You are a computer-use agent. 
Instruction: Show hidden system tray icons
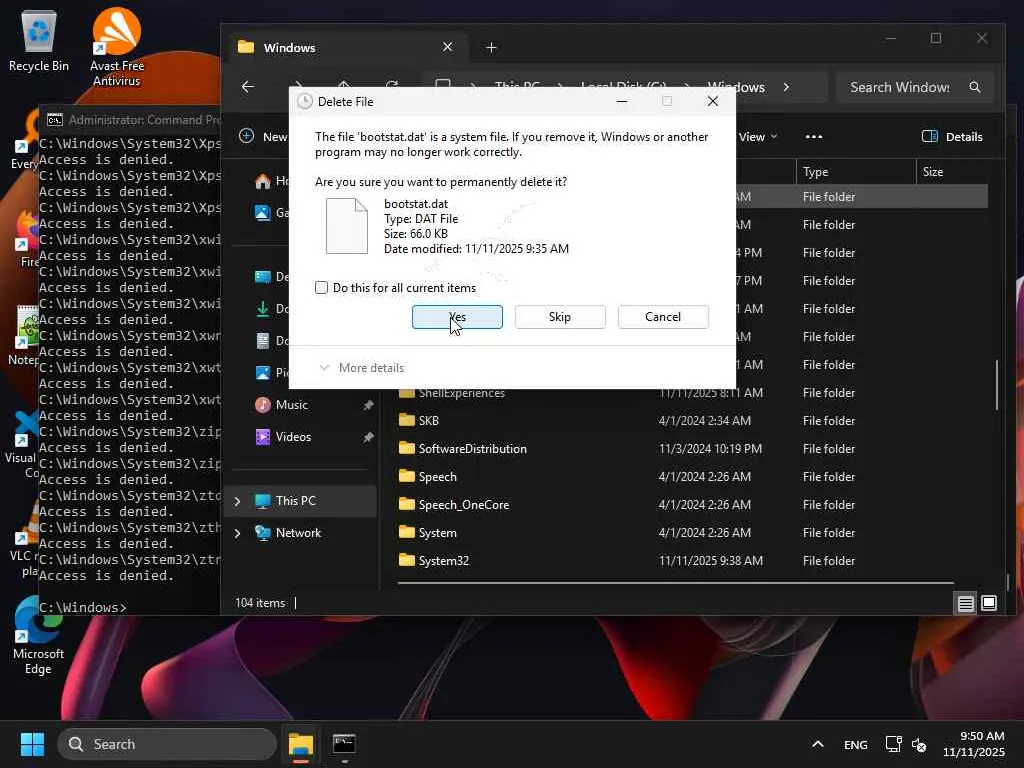[x=817, y=744]
